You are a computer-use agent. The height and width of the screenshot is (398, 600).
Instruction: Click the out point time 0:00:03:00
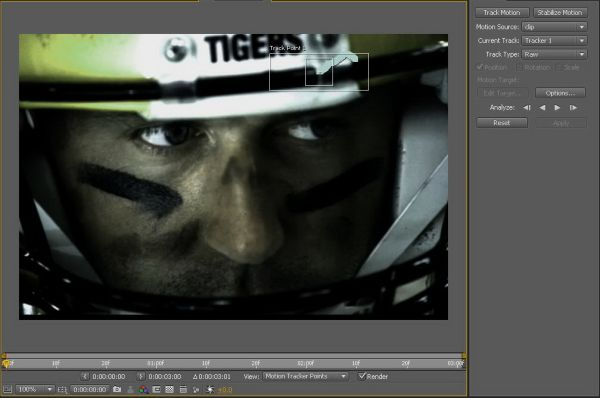click(165, 377)
